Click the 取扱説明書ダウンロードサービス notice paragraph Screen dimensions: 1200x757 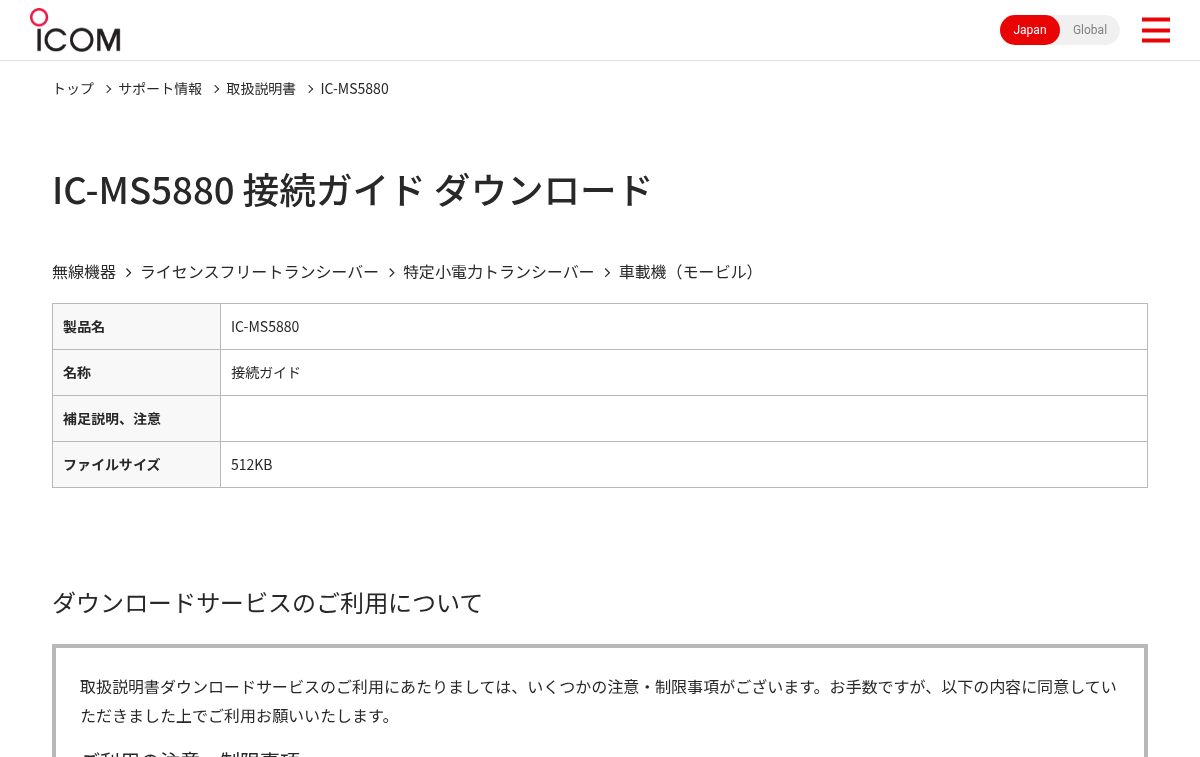599,701
